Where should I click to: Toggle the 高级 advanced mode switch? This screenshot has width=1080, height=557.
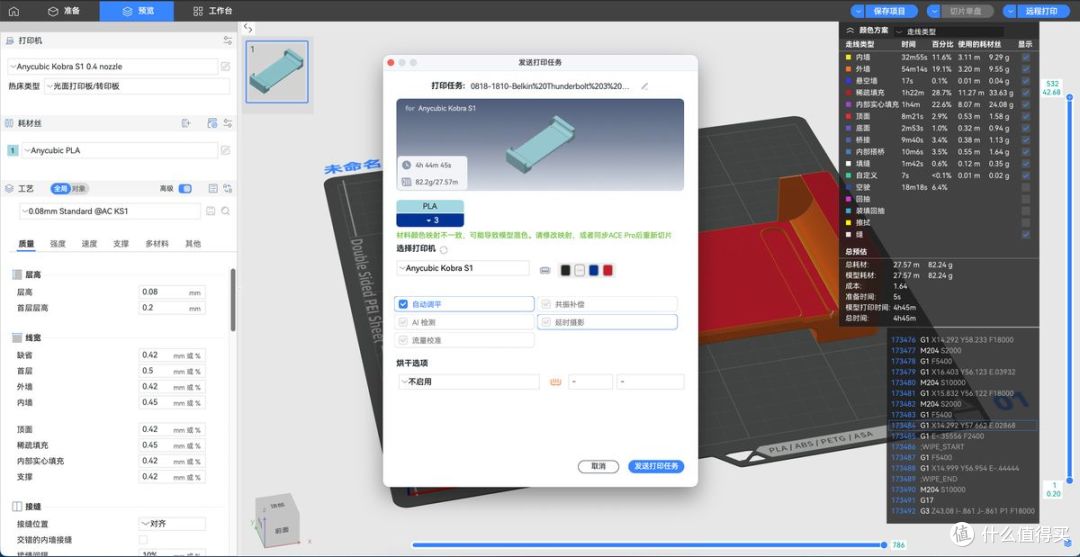[x=185, y=189]
